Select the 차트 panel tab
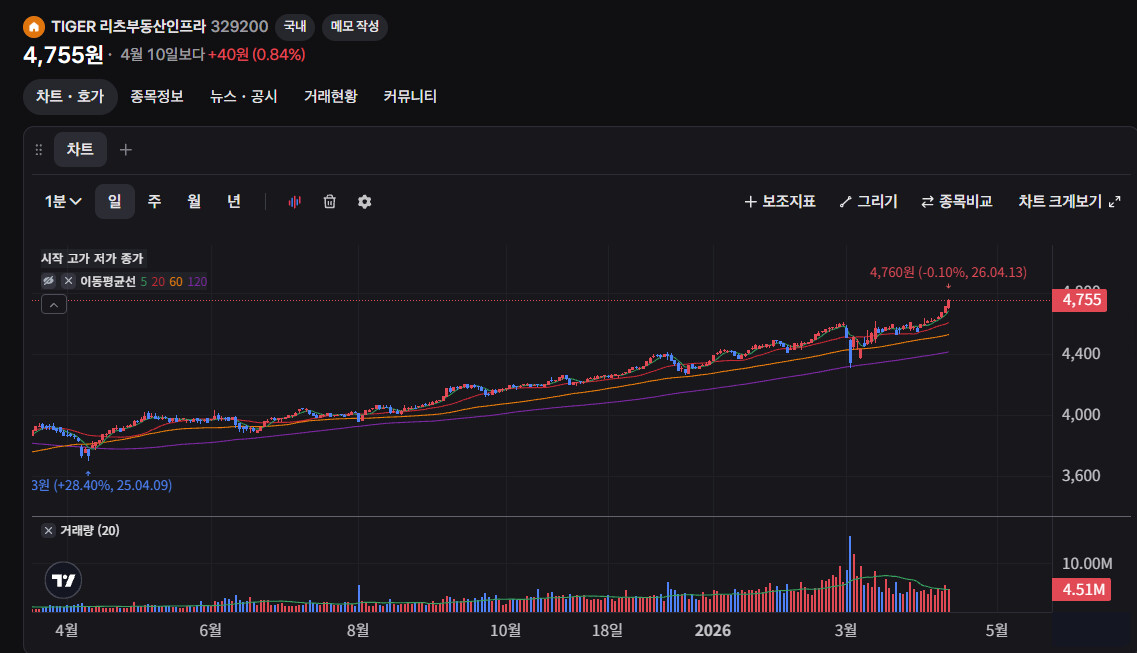This screenshot has width=1137, height=653. point(80,149)
